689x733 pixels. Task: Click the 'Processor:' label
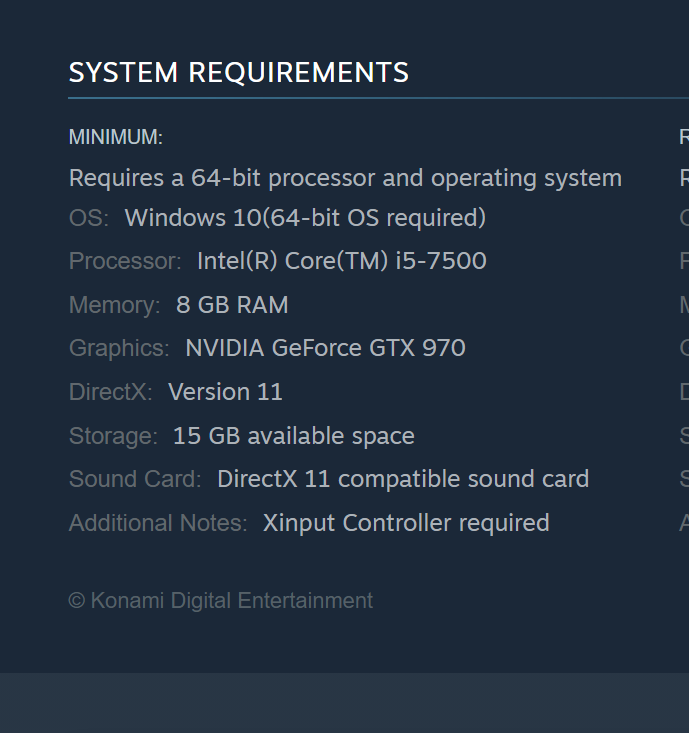pyautogui.click(x=125, y=261)
